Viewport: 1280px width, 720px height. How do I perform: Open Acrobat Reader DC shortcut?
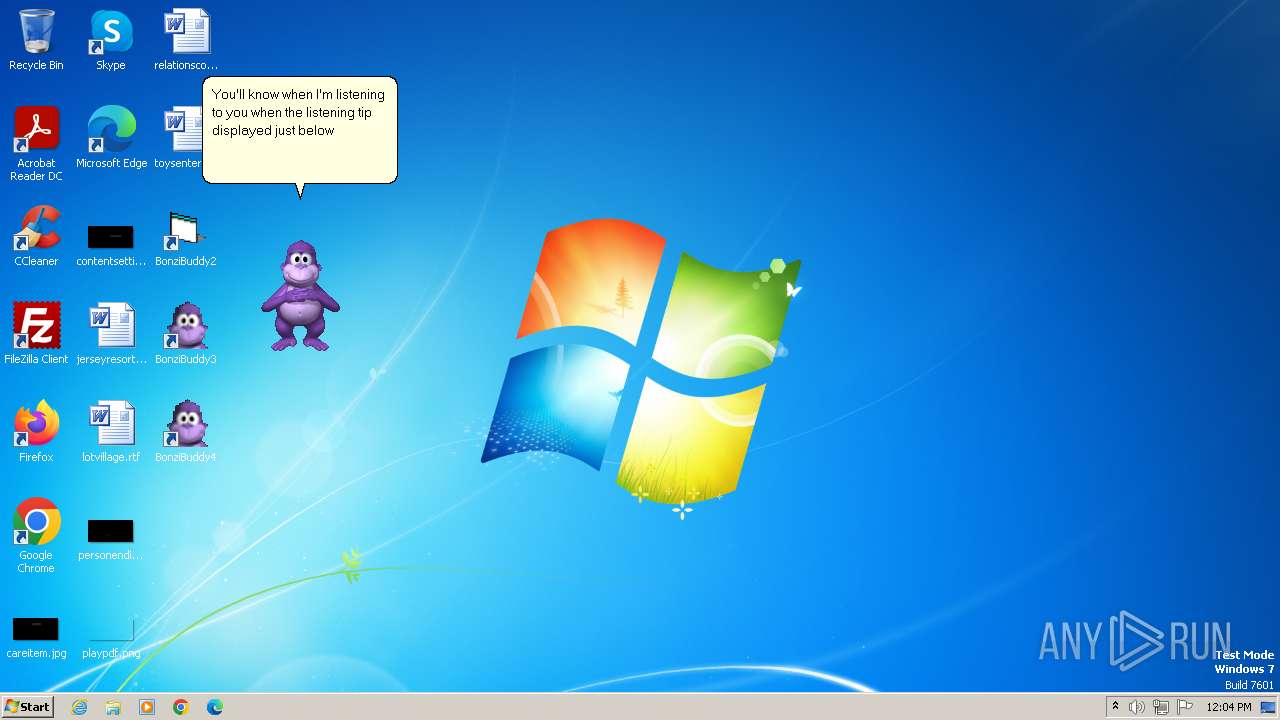coord(36,144)
